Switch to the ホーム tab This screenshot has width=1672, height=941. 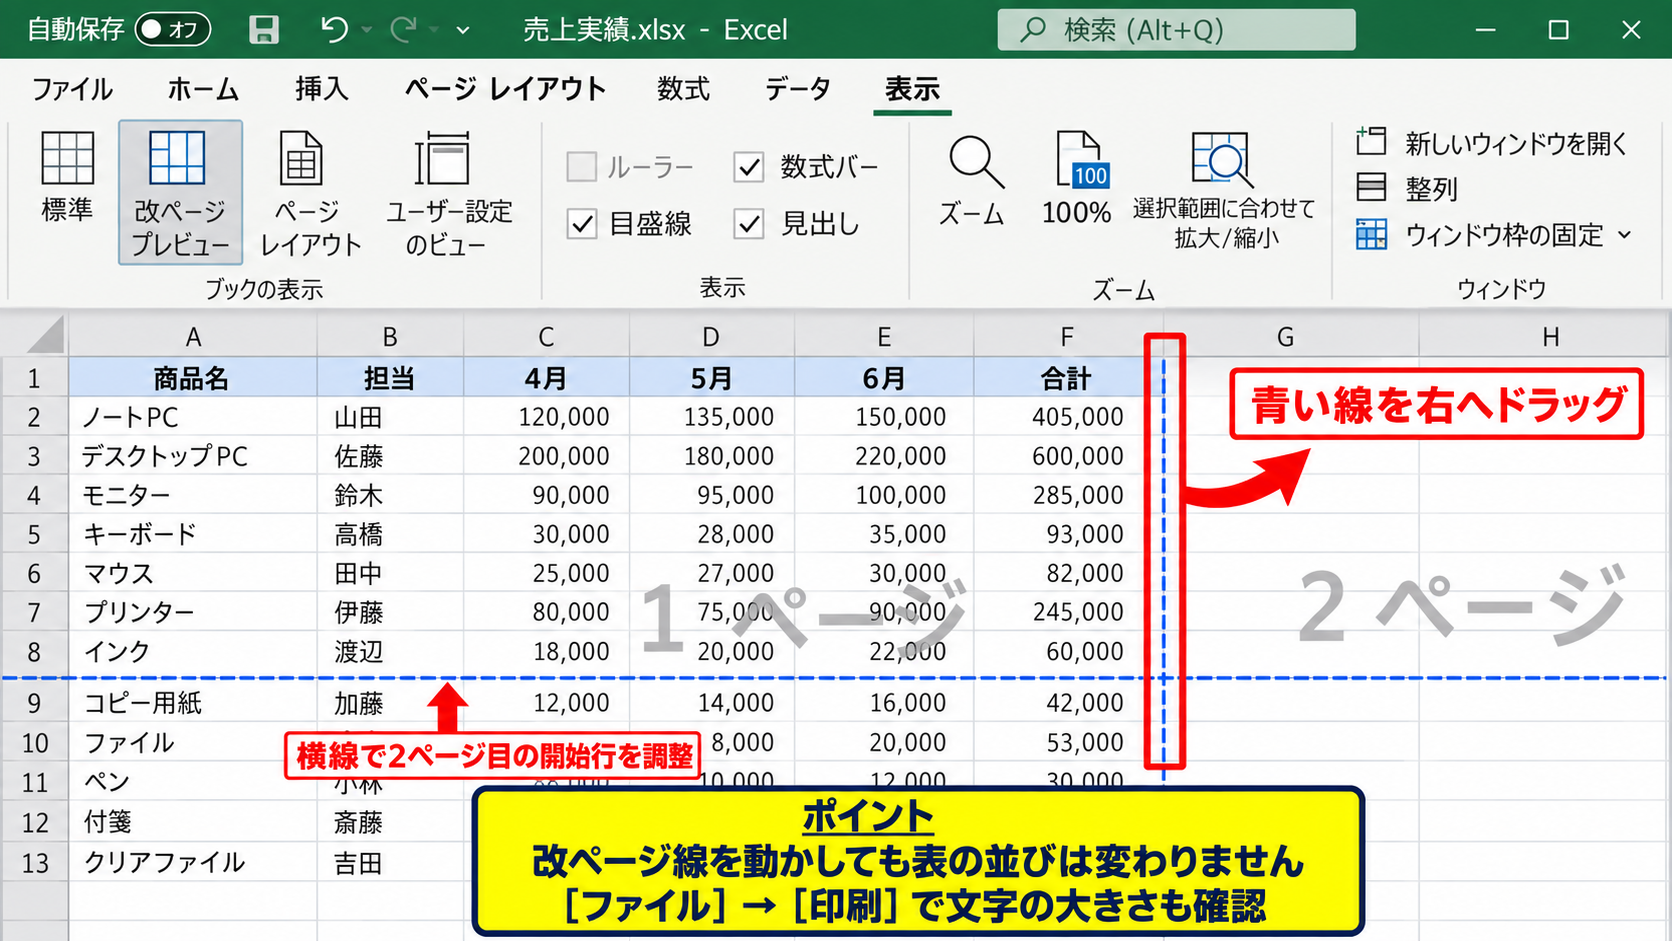pos(203,89)
